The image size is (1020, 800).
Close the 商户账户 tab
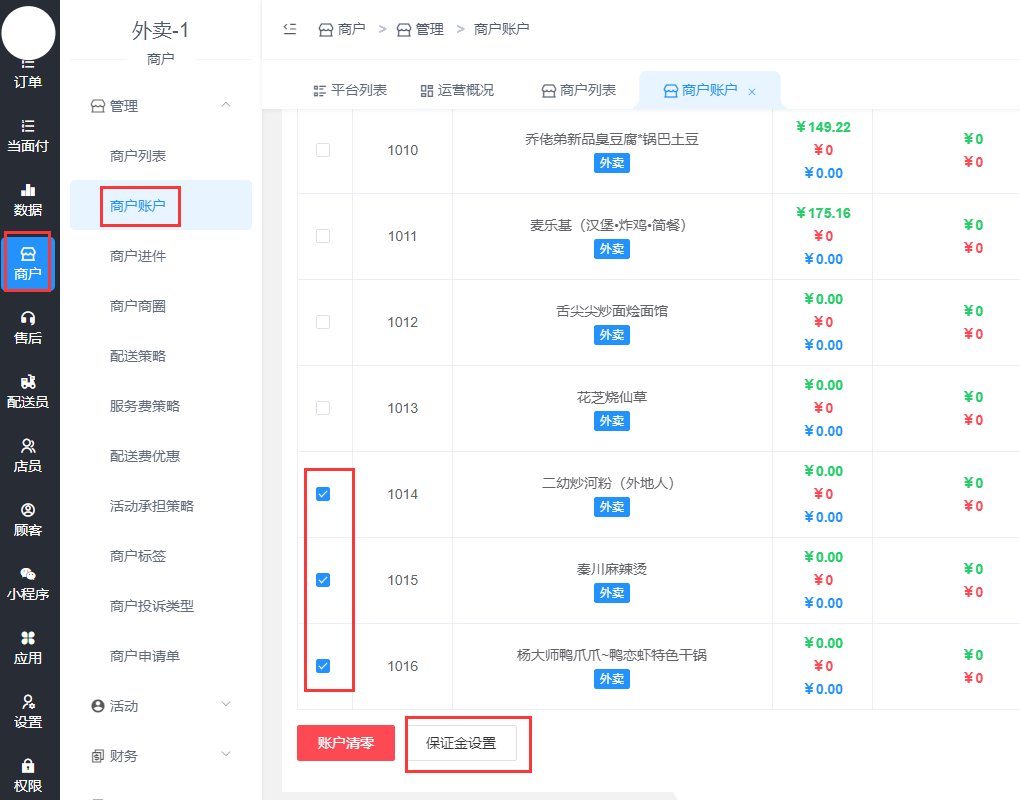(752, 92)
